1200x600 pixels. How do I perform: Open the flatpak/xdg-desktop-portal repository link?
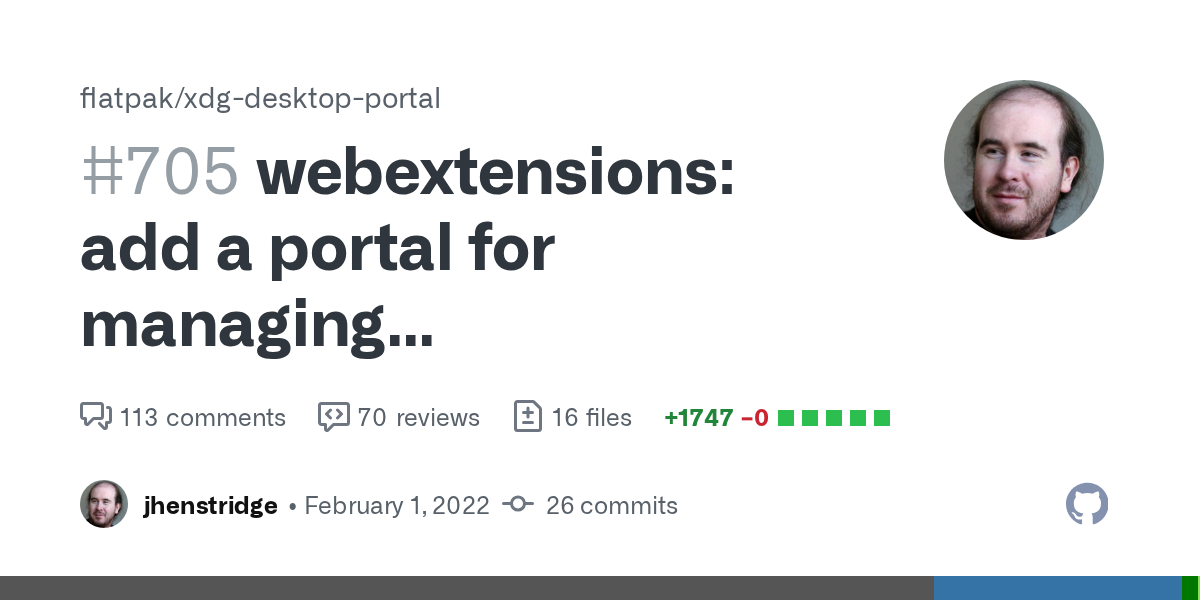(260, 99)
